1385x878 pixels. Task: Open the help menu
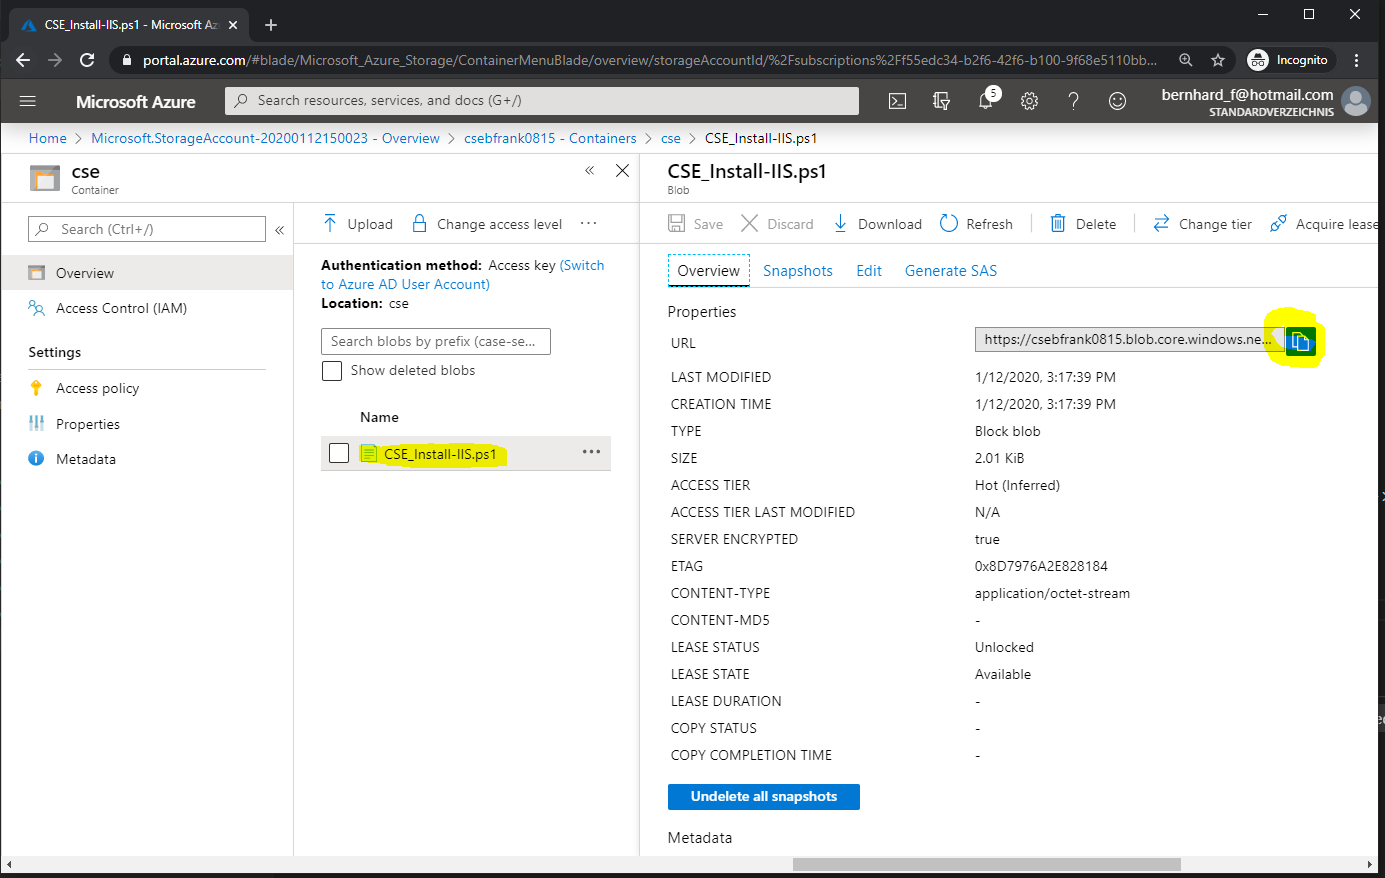[x=1073, y=101]
